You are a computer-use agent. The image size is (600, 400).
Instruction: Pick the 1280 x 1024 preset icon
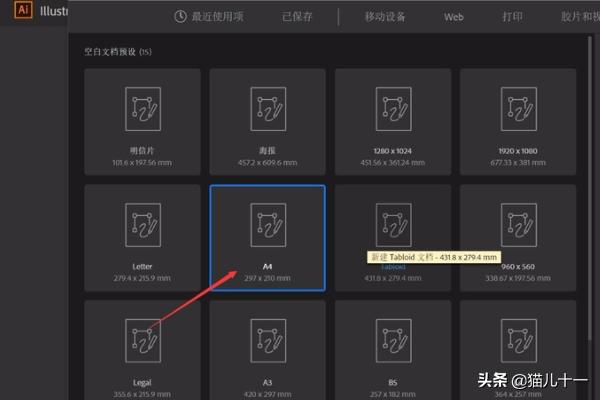coord(393,109)
